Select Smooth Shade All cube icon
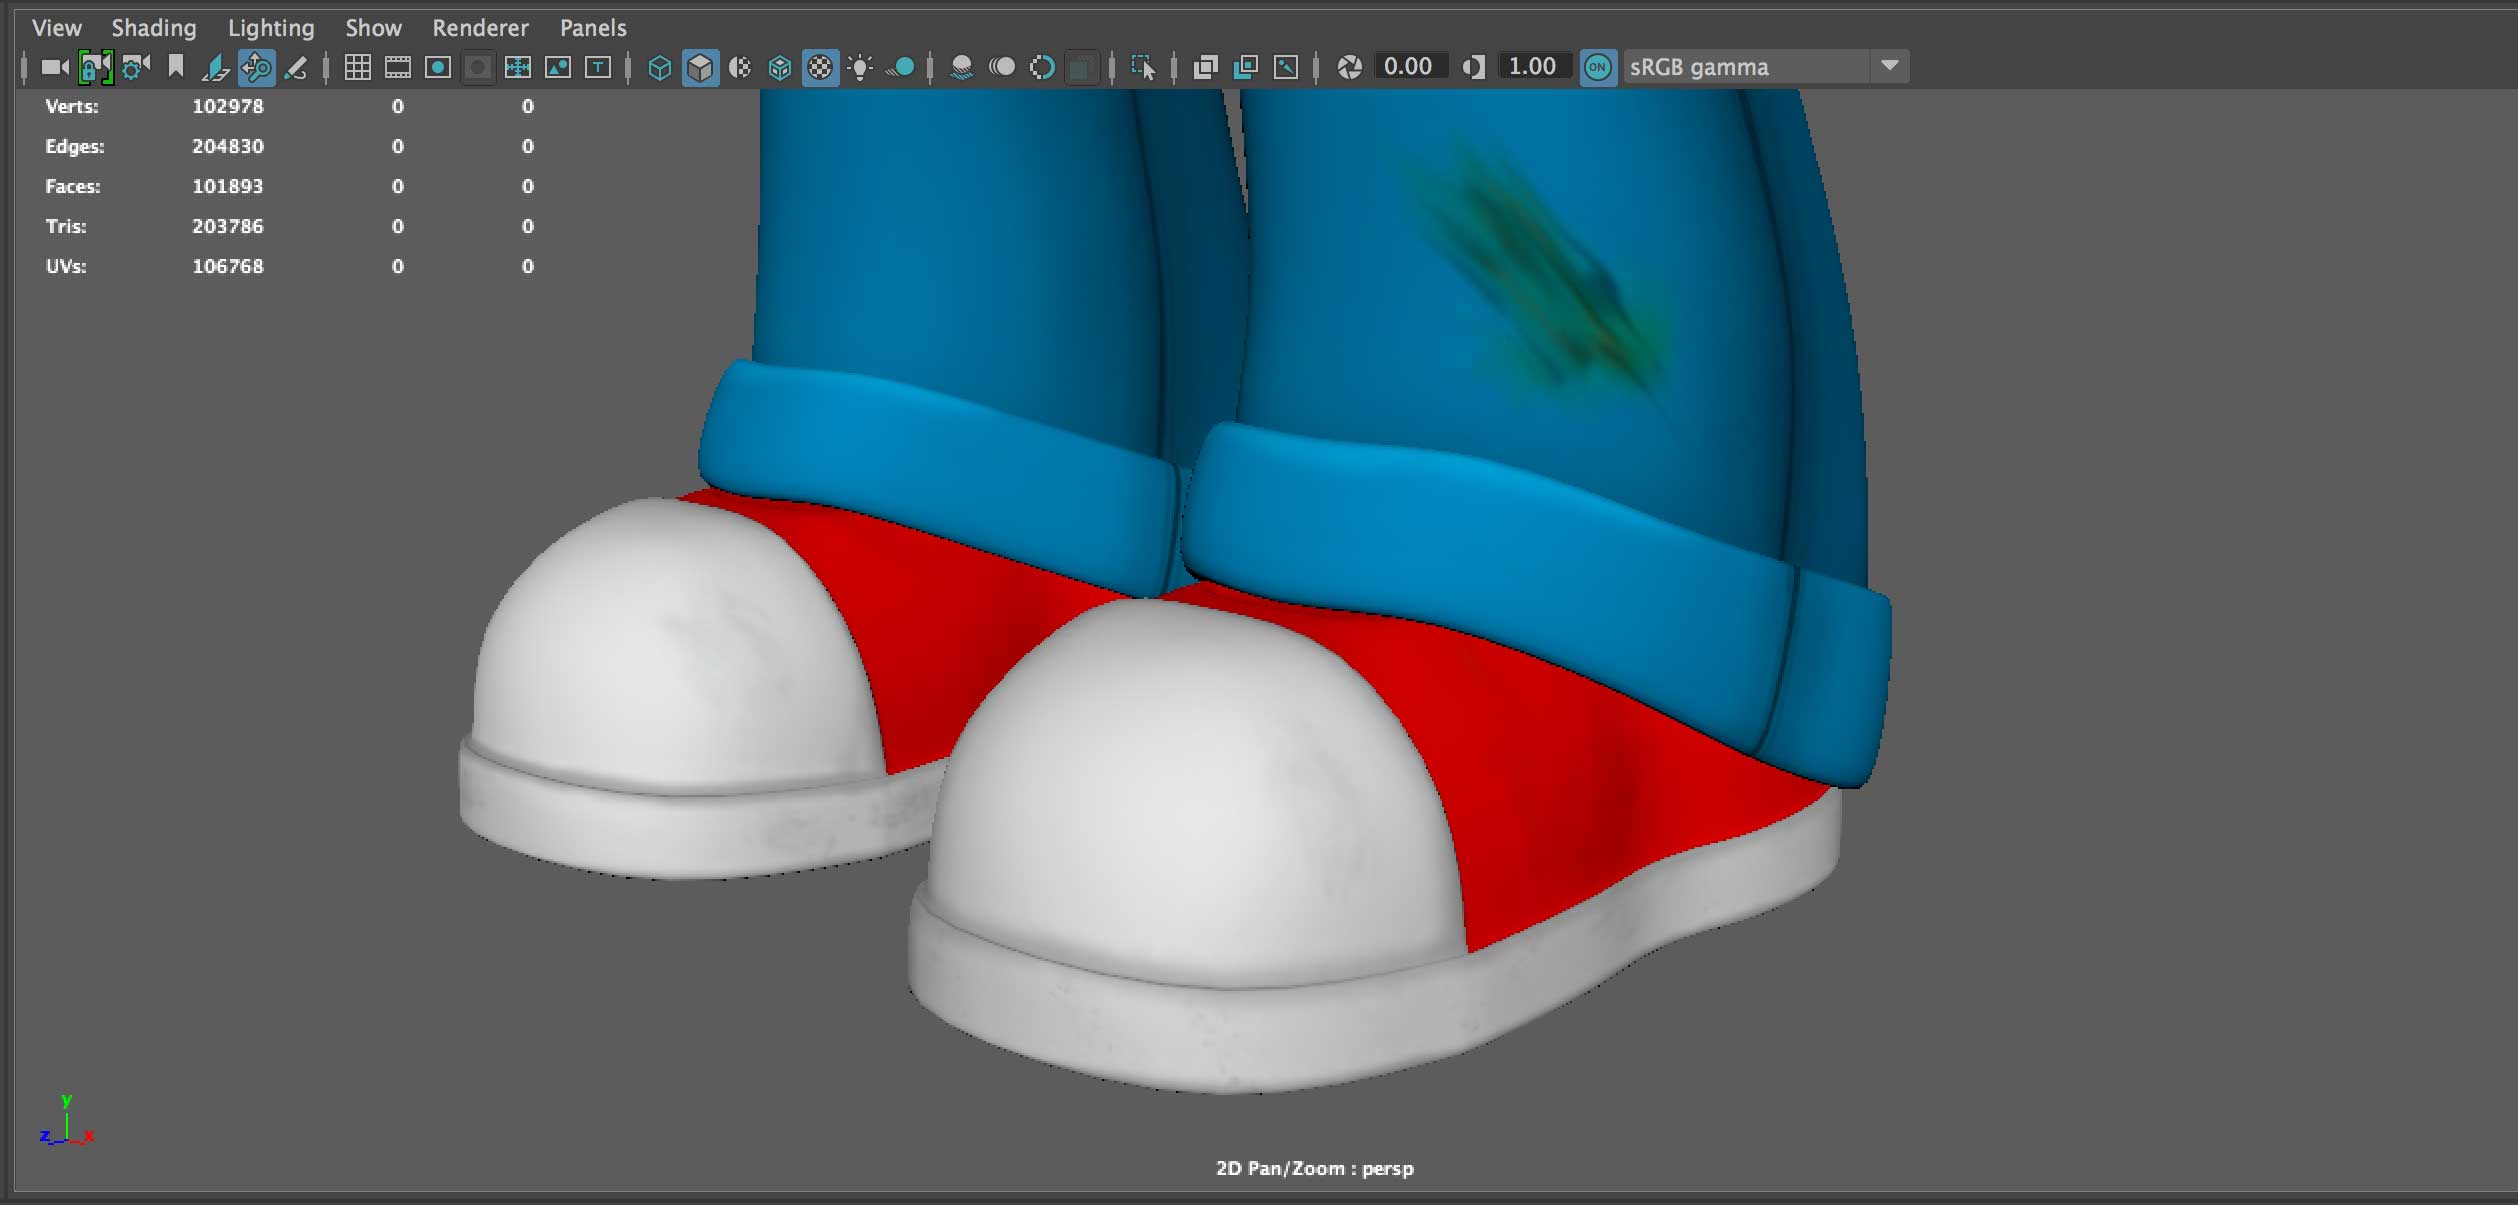The image size is (2518, 1205). 700,67
